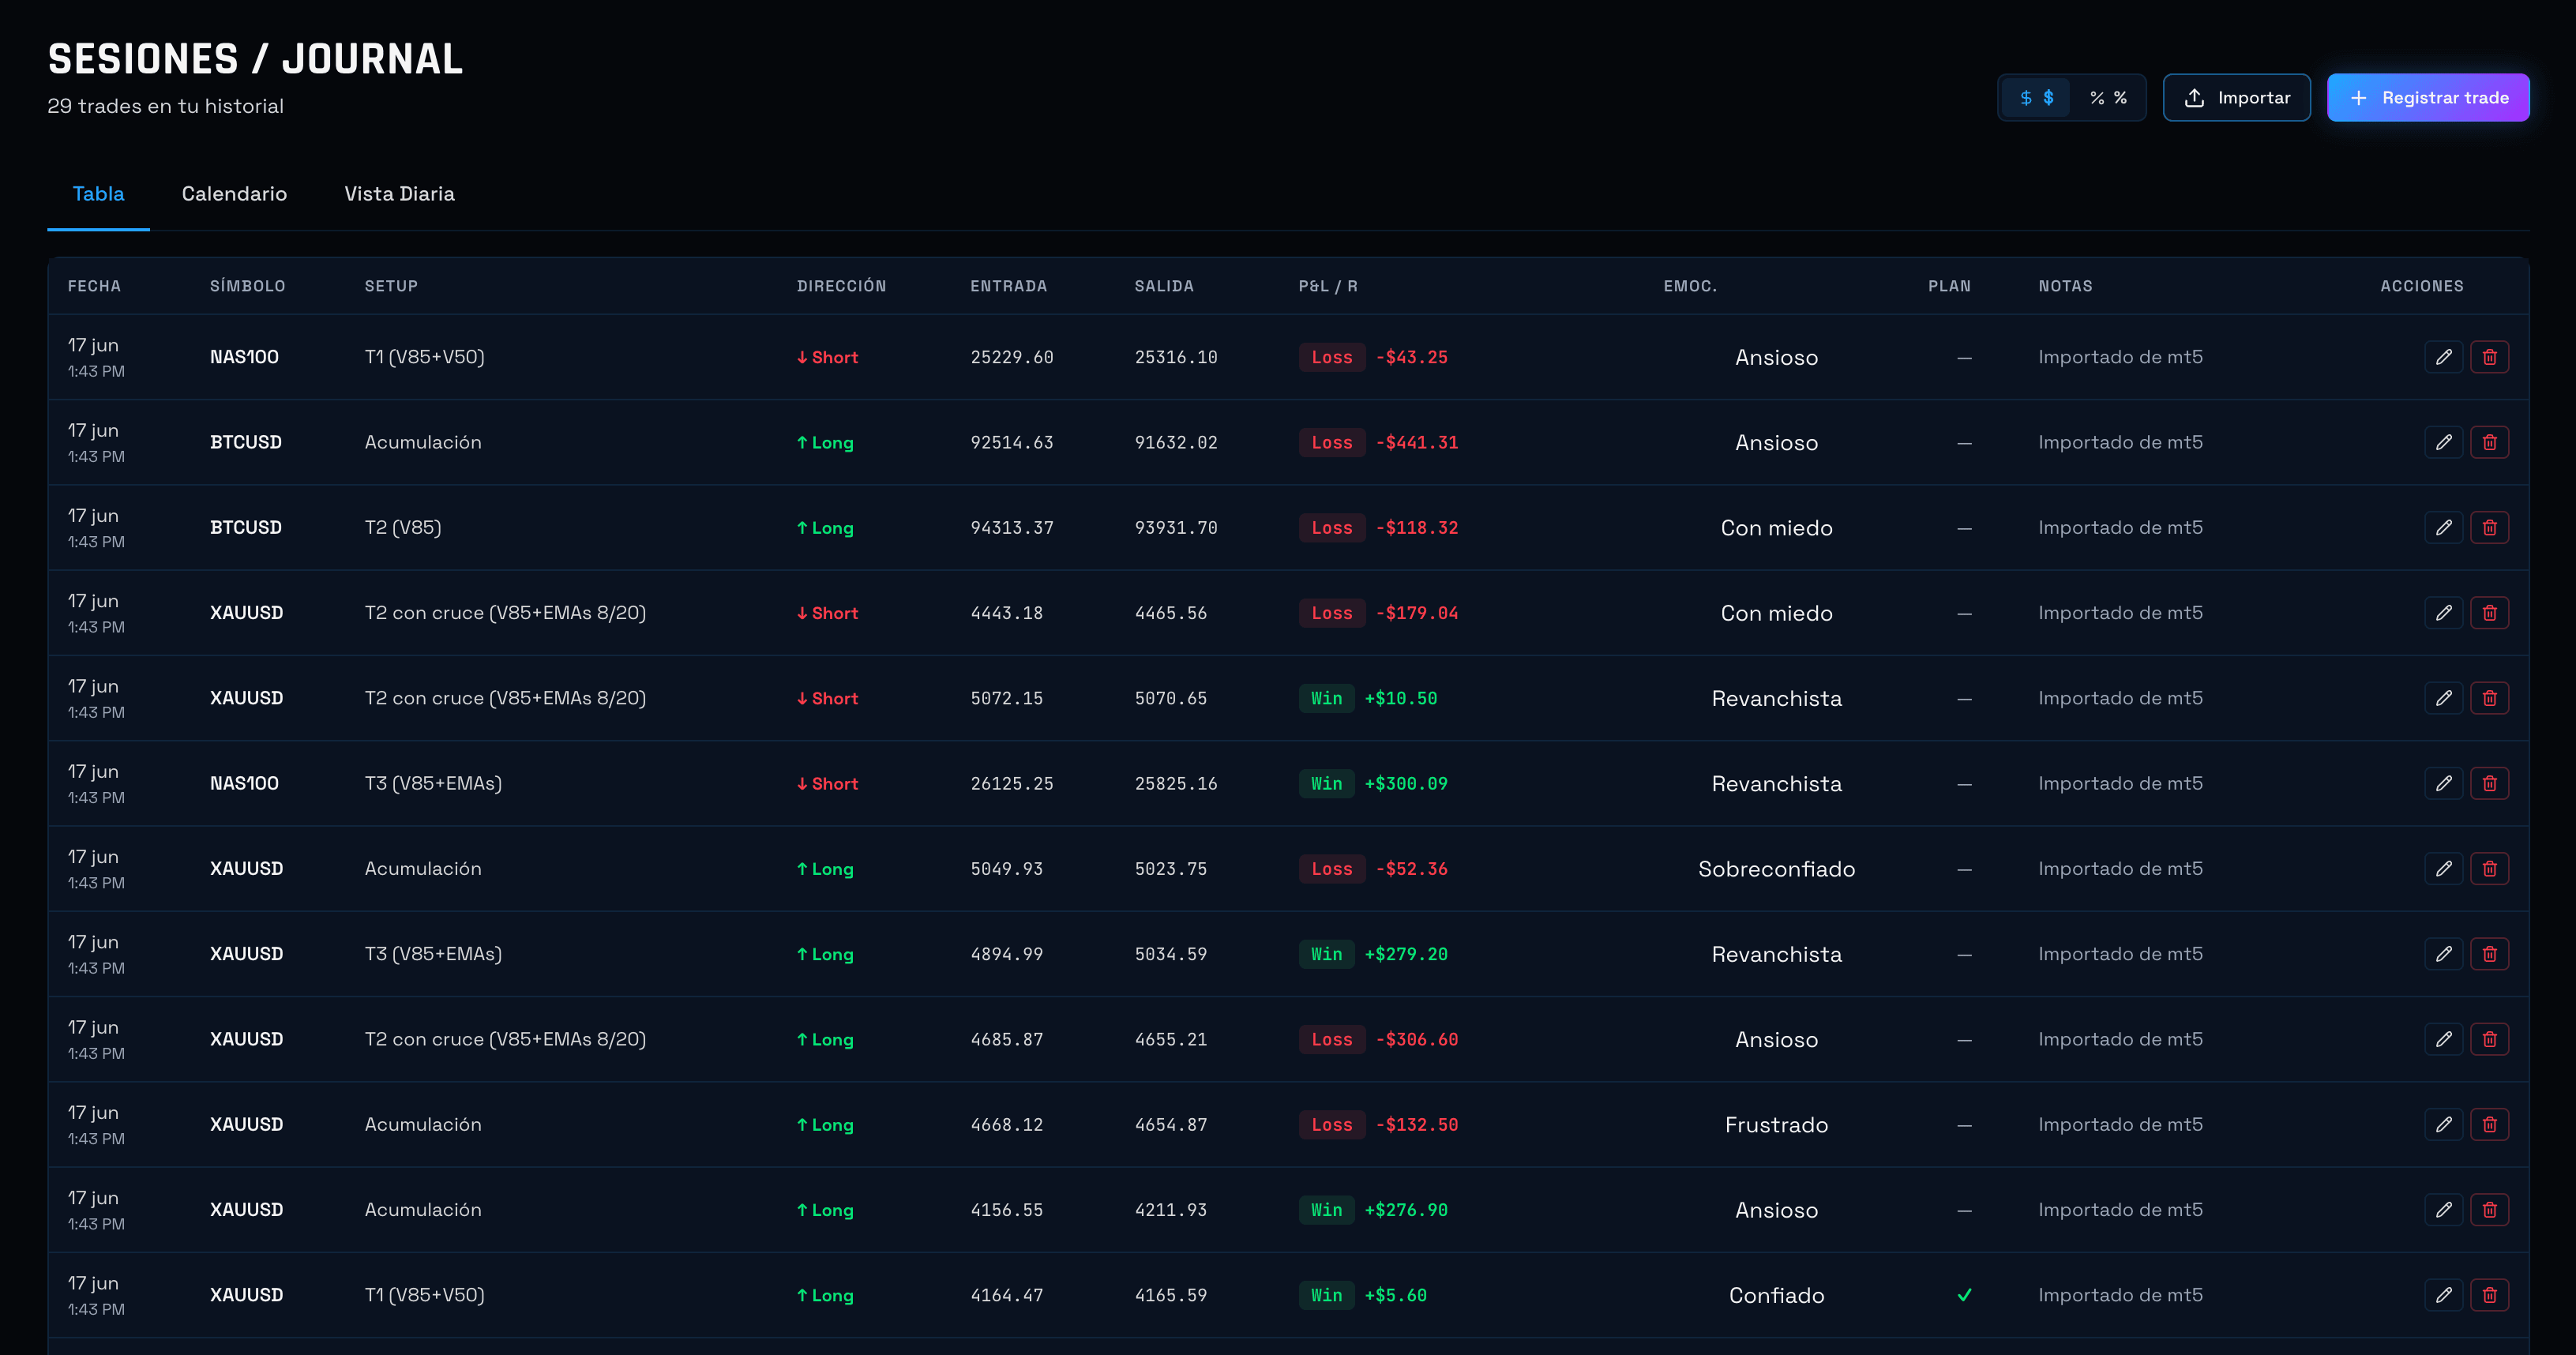Click the ENTRADA column header

[x=1008, y=286]
